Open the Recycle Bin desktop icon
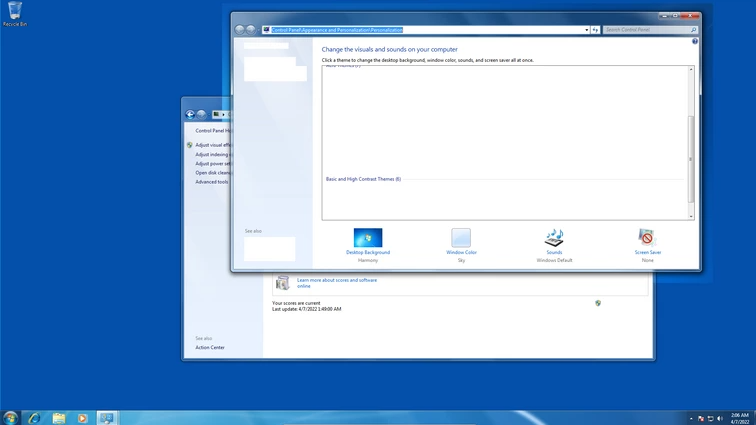The width and height of the screenshot is (756, 425). coord(14,14)
